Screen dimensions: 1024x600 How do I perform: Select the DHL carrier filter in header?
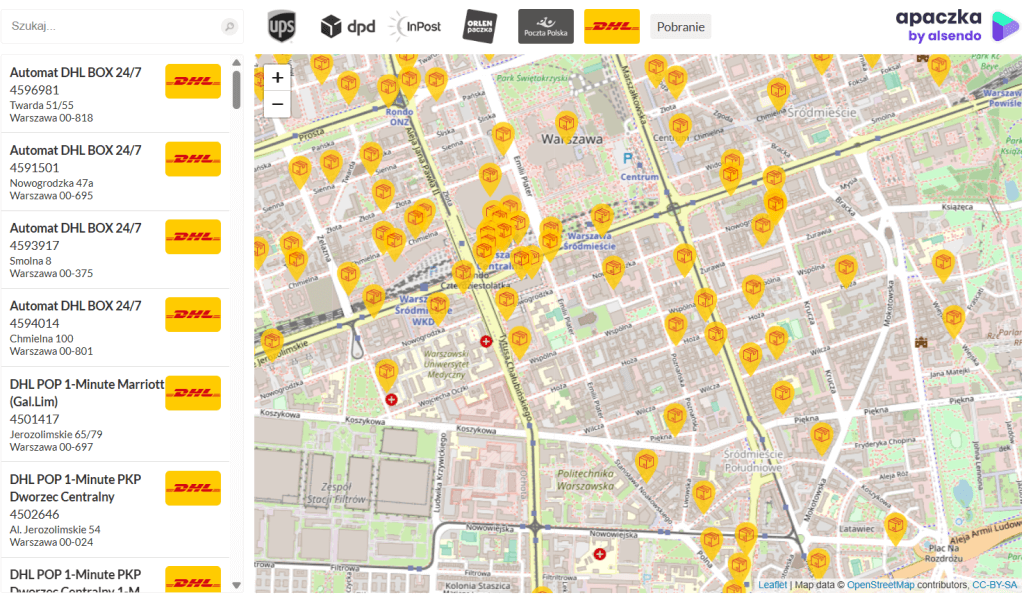(611, 26)
